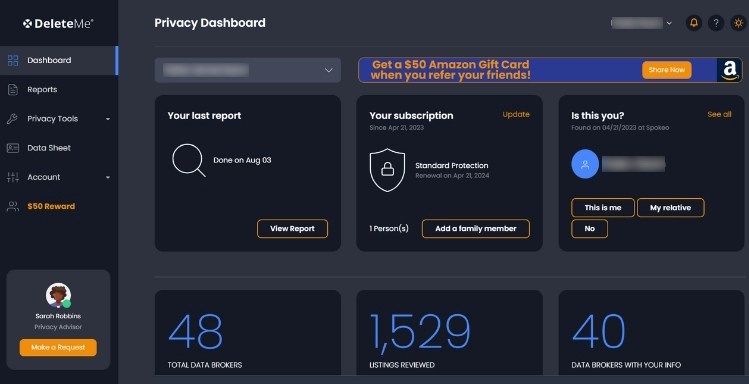The width and height of the screenshot is (749, 384).
Task: Open the Reports menu item
Action: click(x=59, y=89)
